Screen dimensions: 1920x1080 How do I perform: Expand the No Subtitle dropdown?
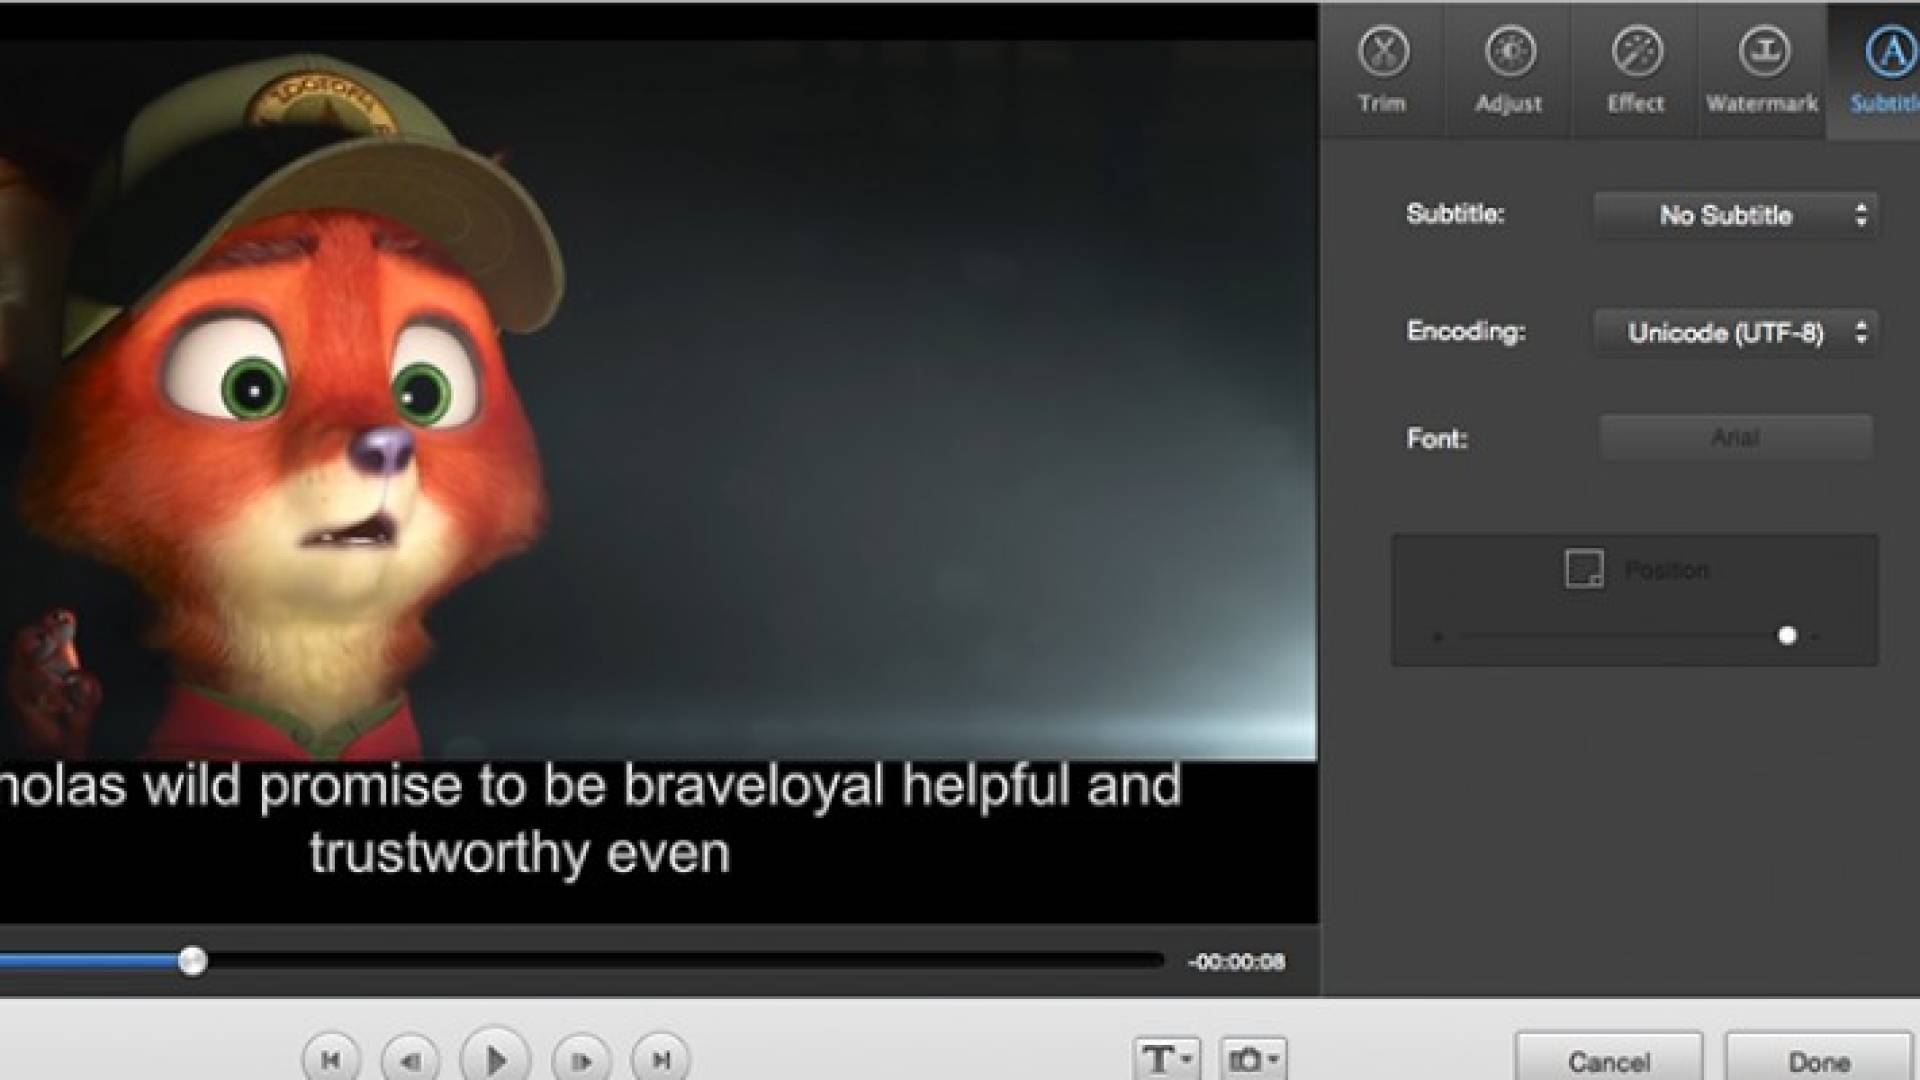[x=1736, y=215]
